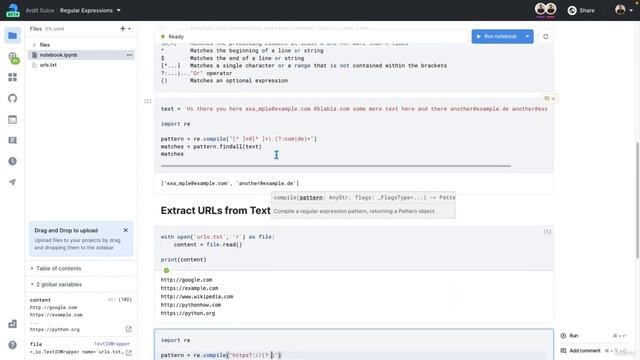Click the 'import re' line in email cell

click(x=175, y=124)
